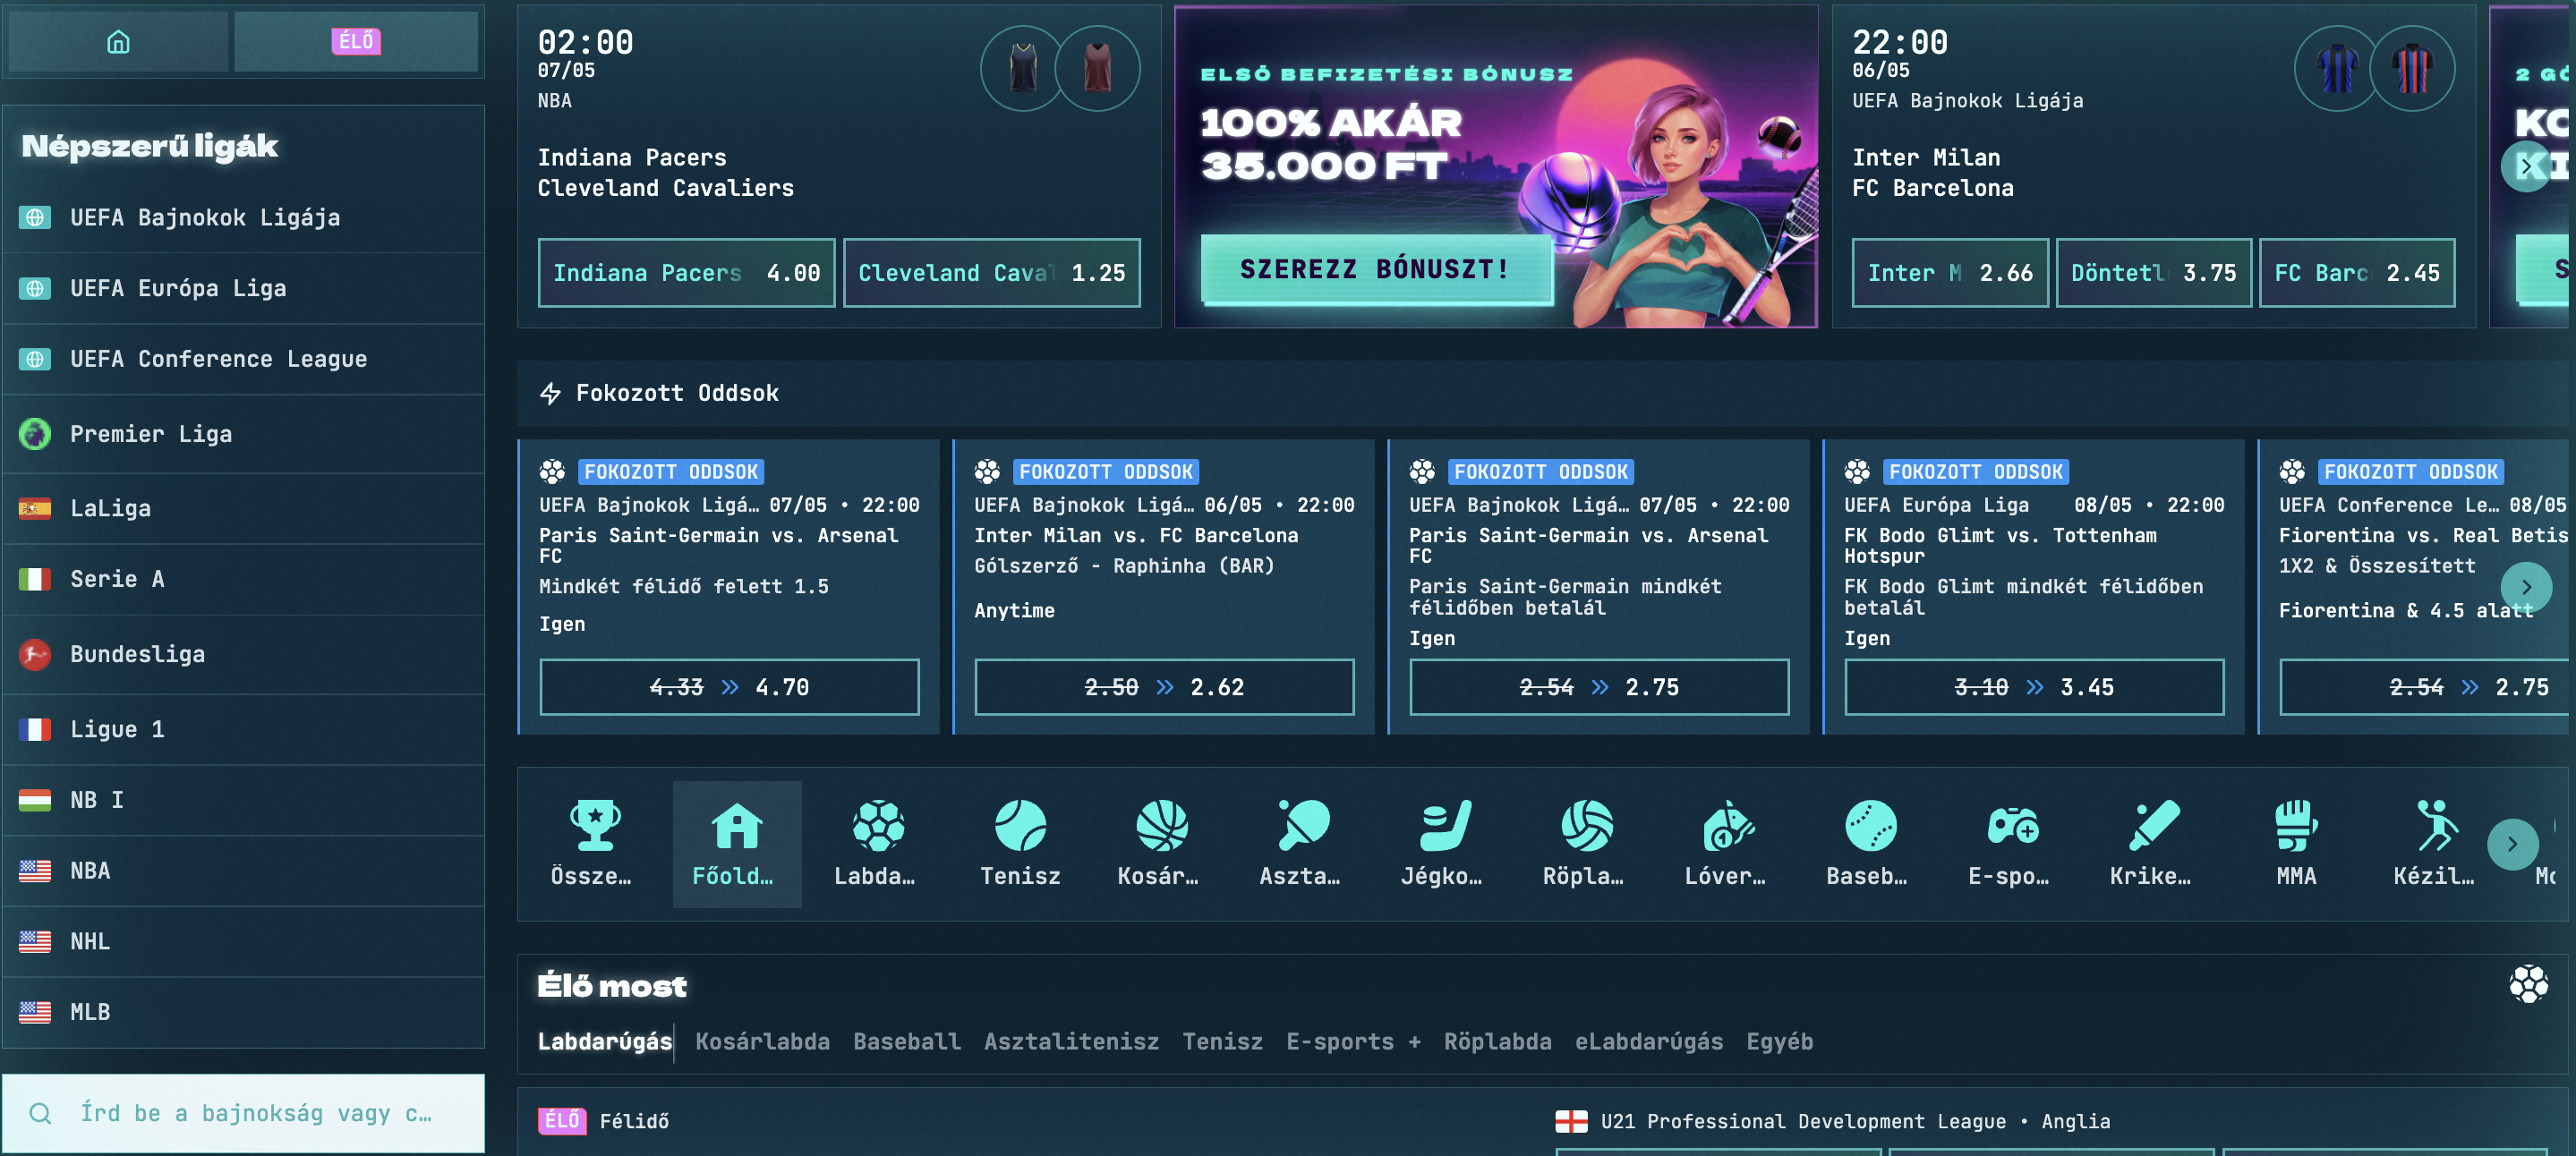Click Inter Milan team jersey icon

[2336, 68]
